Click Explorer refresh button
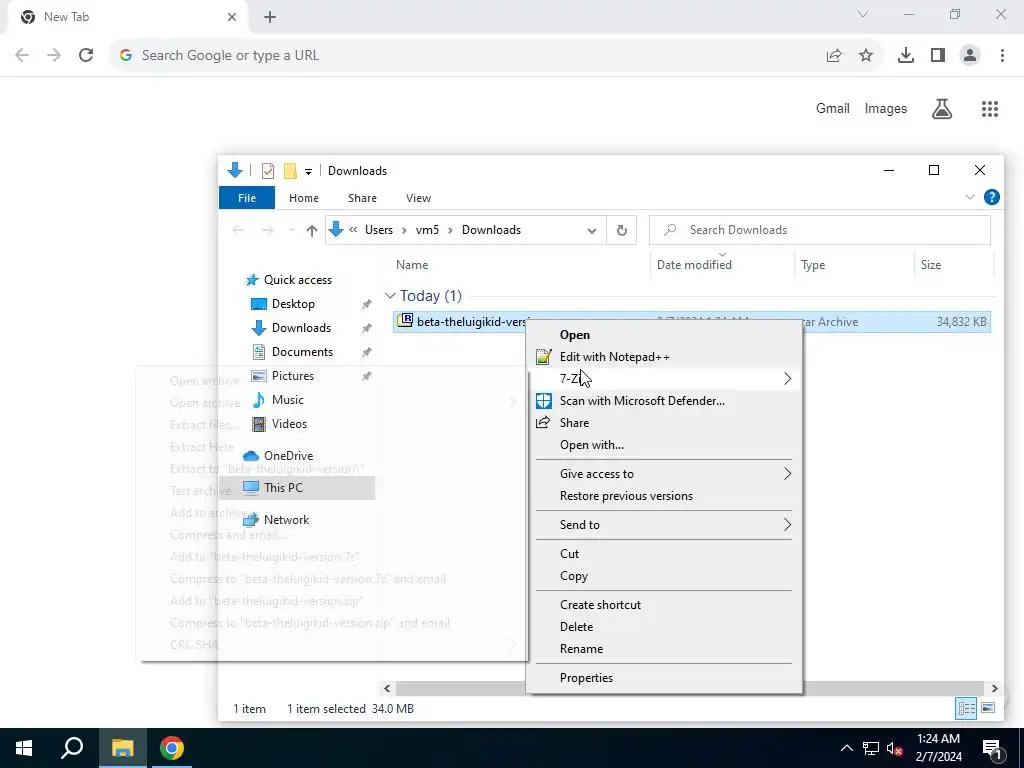The height and width of the screenshot is (768, 1024). click(622, 230)
